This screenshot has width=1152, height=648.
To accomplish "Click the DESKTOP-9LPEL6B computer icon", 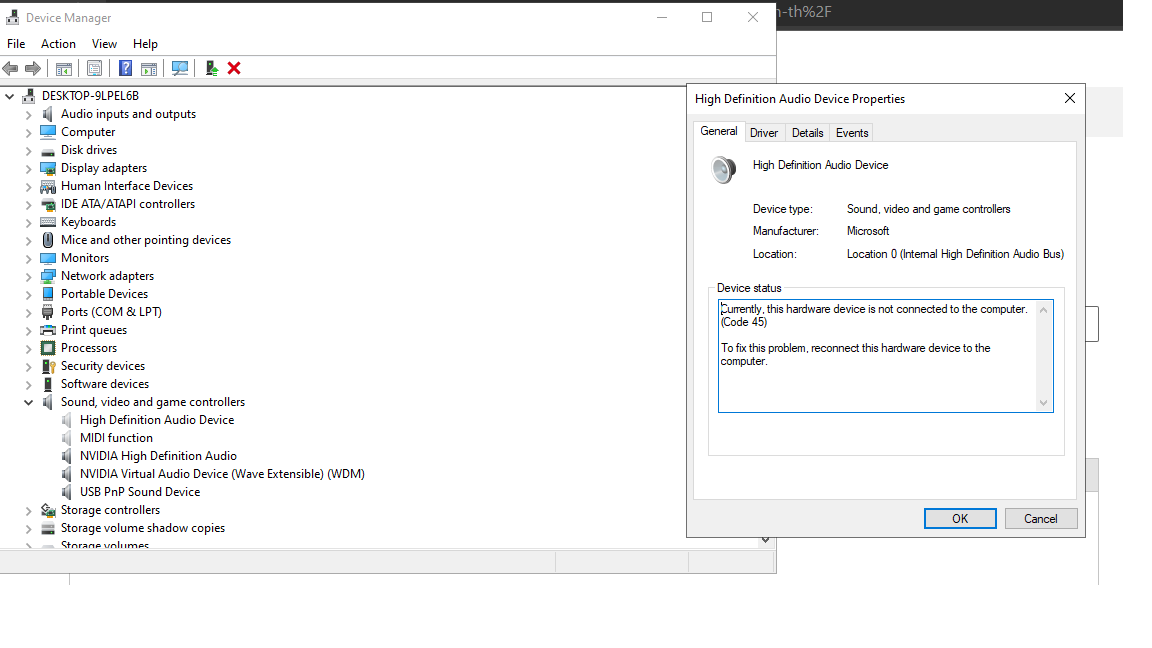I will click(29, 96).
